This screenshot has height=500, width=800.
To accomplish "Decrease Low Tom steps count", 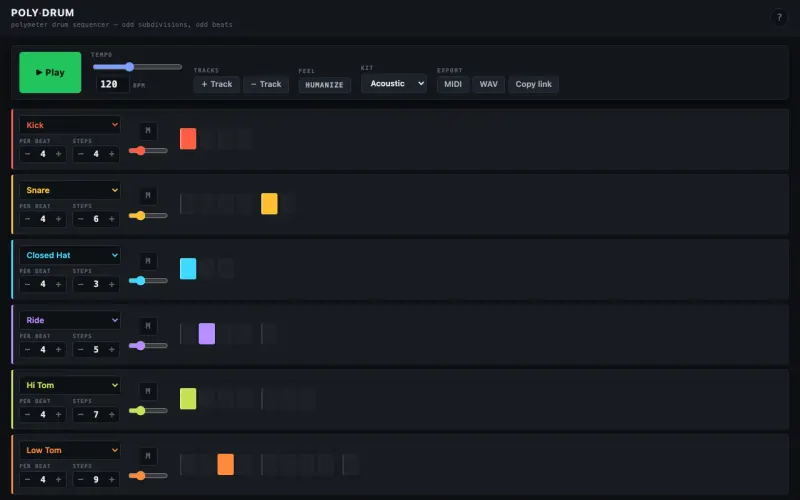I will coord(81,480).
